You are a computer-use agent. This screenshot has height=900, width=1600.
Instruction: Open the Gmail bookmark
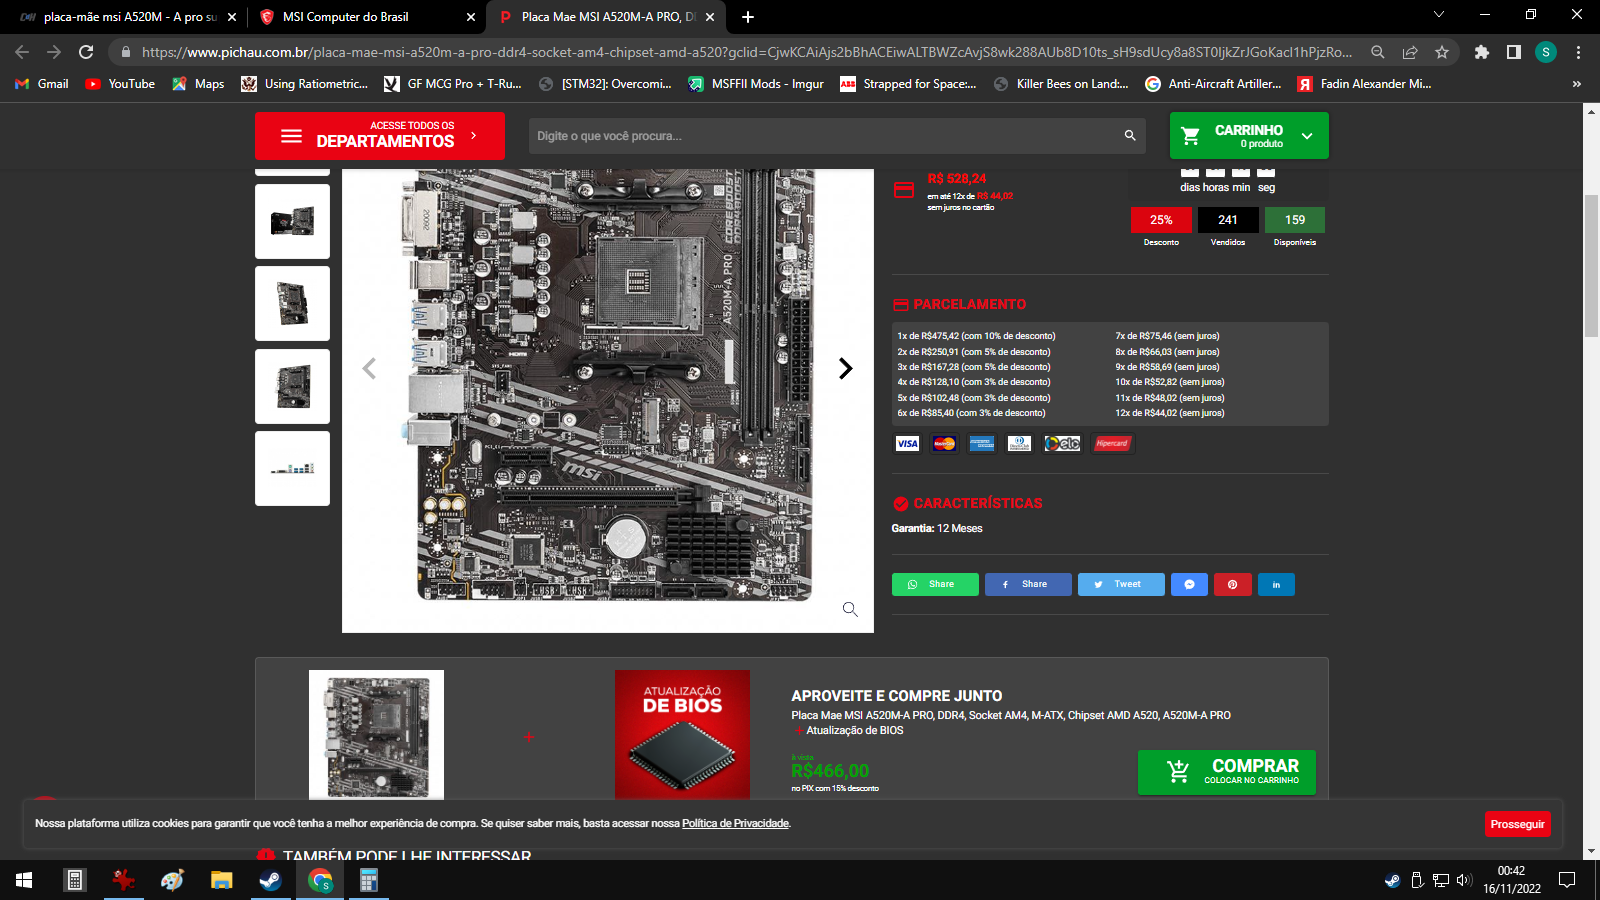pos(42,84)
